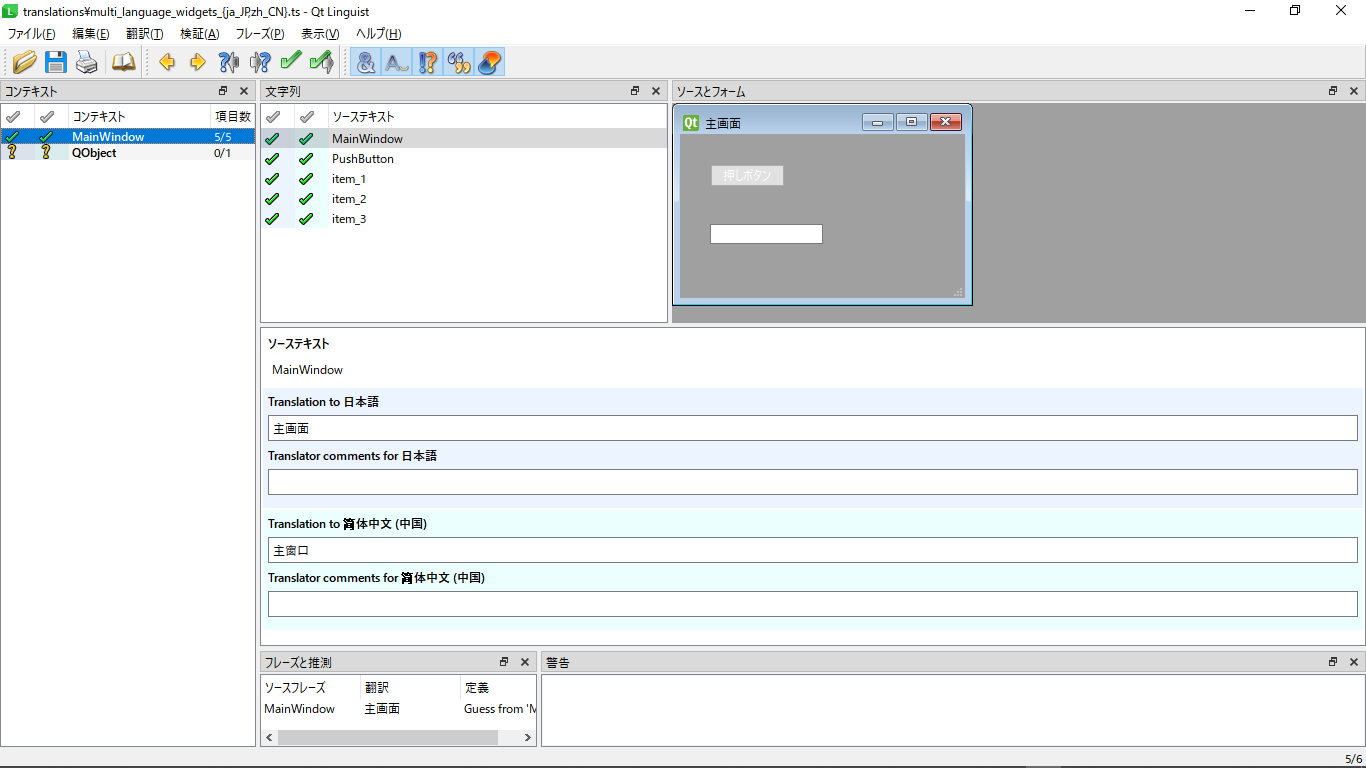
Task: Go to next item with the right arrow
Action: (x=198, y=62)
